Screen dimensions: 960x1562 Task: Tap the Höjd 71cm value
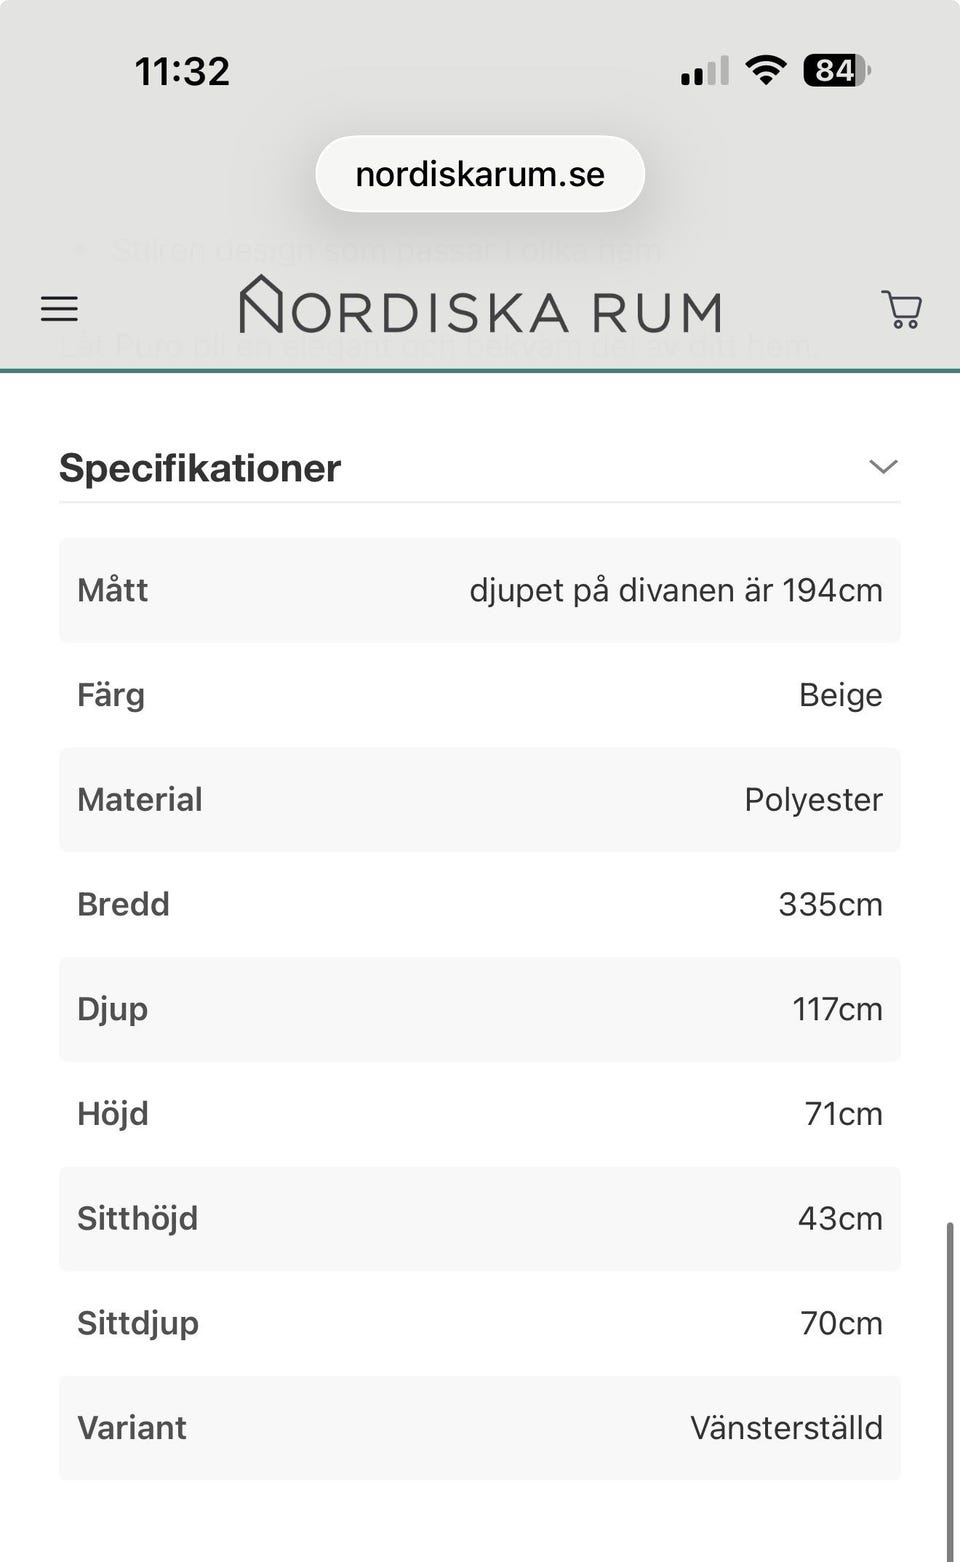coord(843,1114)
